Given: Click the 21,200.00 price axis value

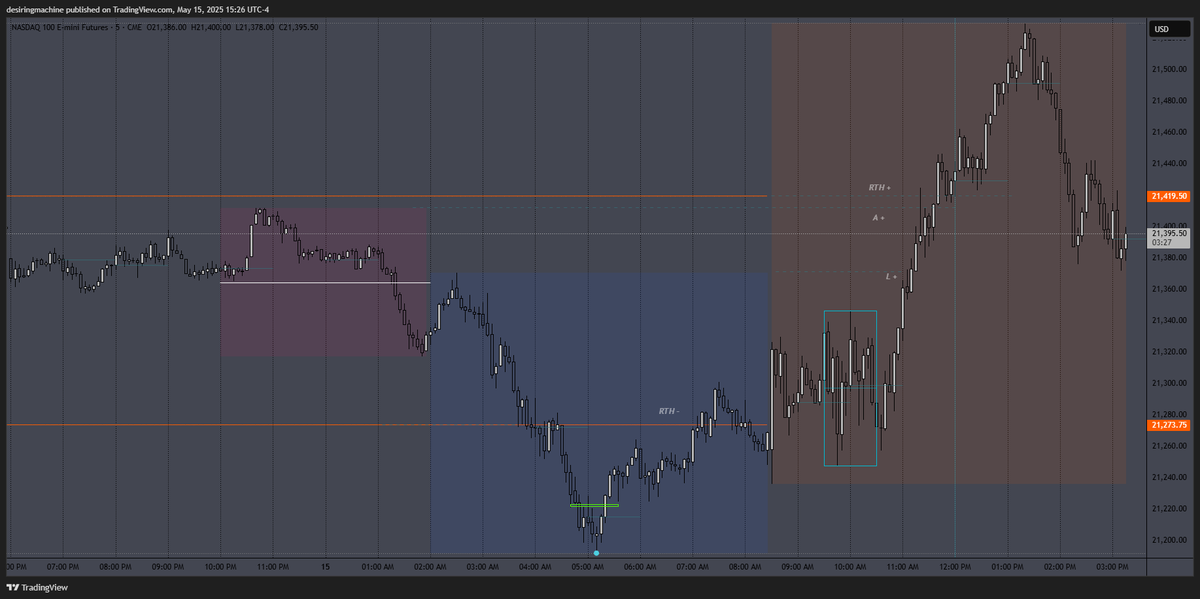Looking at the screenshot, I should (1169, 540).
